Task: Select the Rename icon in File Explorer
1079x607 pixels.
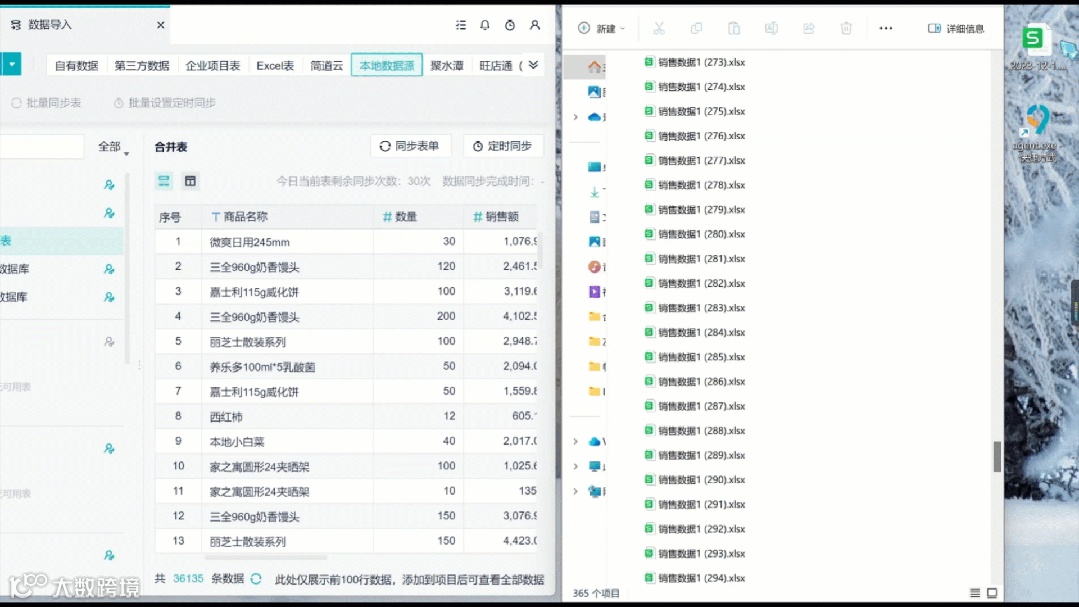Action: click(771, 28)
